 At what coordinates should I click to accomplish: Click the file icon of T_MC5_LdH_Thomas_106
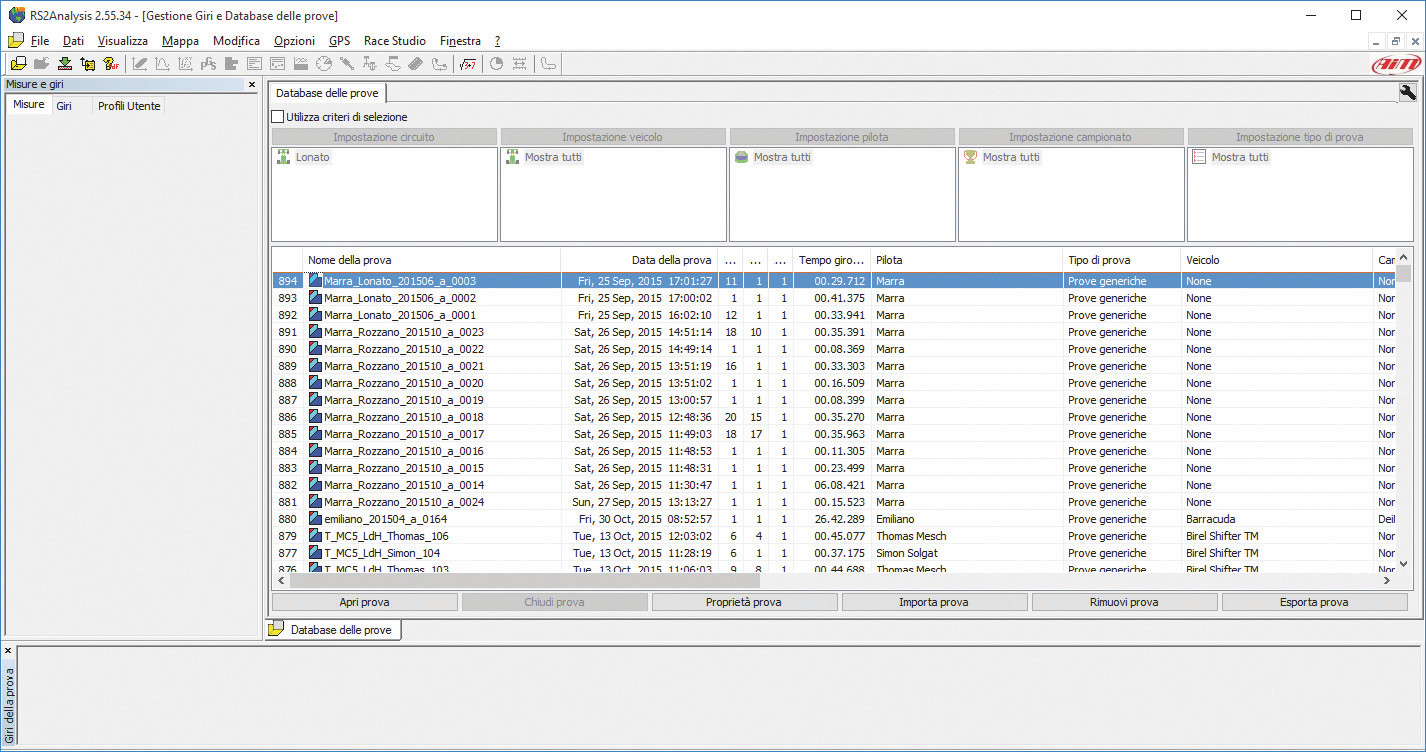click(x=316, y=536)
